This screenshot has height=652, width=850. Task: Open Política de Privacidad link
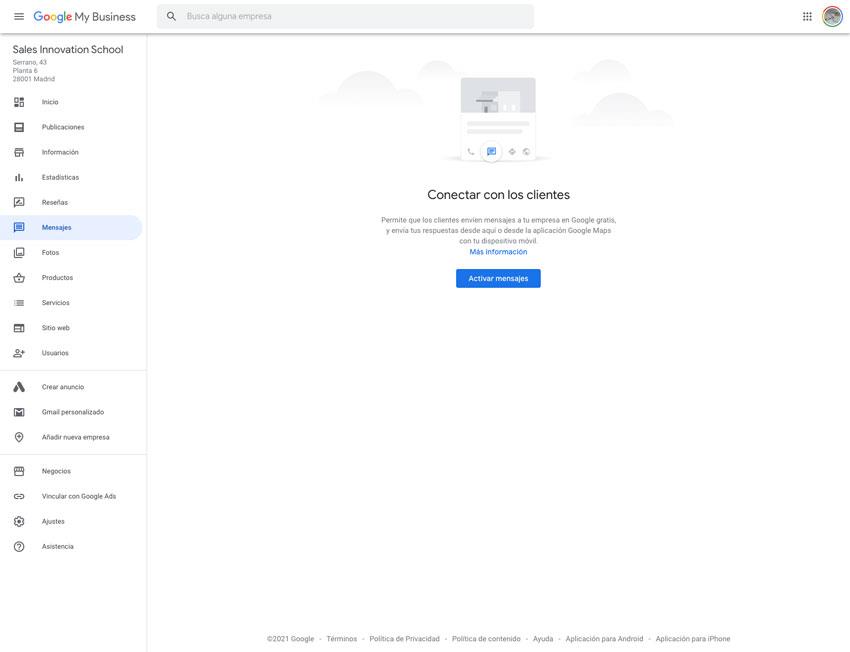tap(404, 639)
